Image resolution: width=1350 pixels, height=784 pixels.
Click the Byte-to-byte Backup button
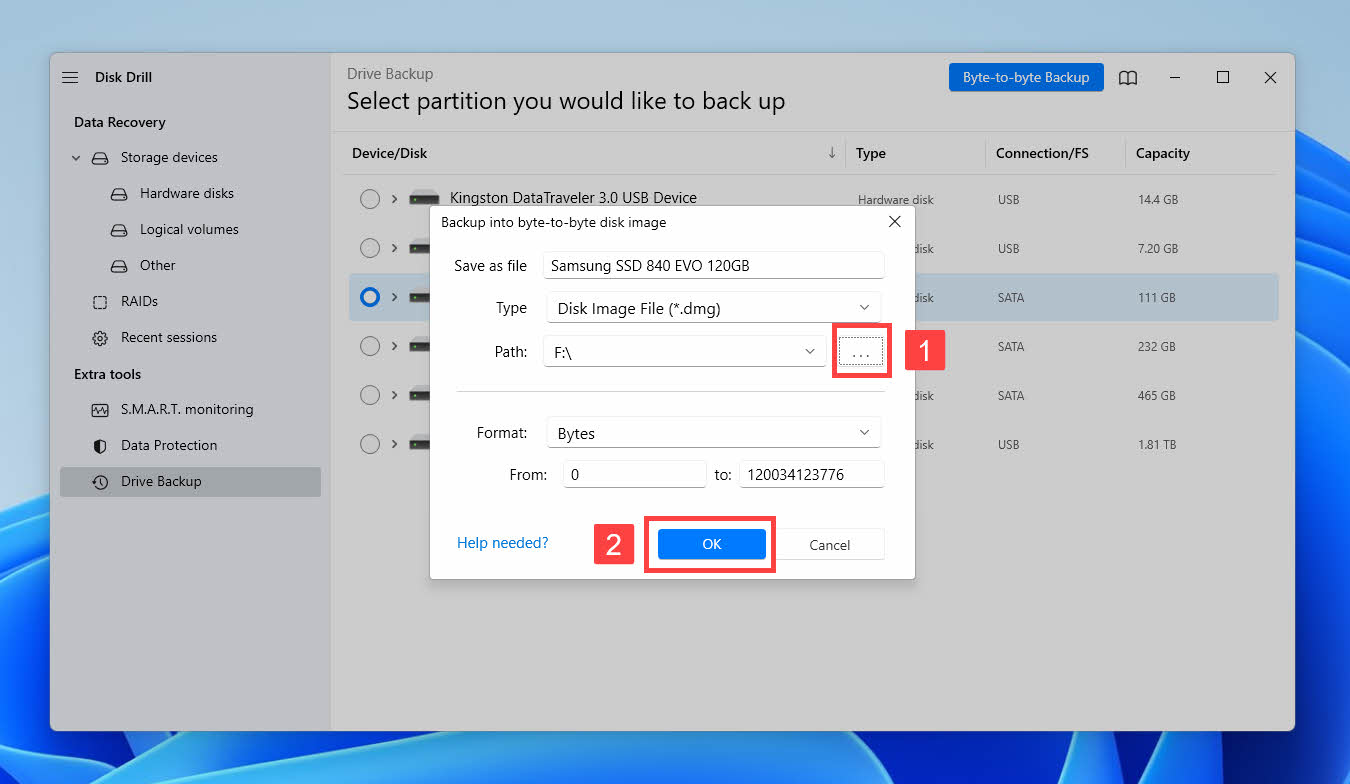pos(1026,77)
